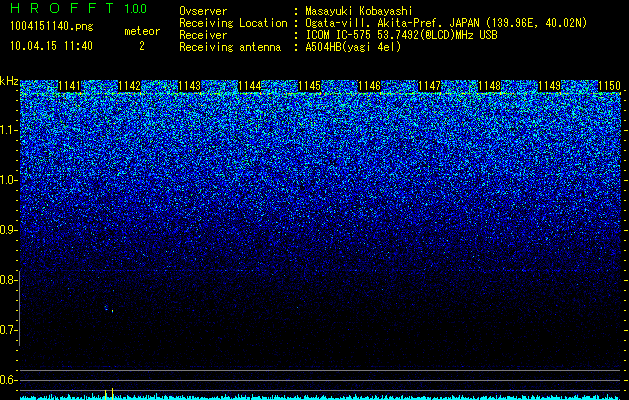Click the 1149 time marker
This screenshot has height=400, width=629.
point(550,86)
